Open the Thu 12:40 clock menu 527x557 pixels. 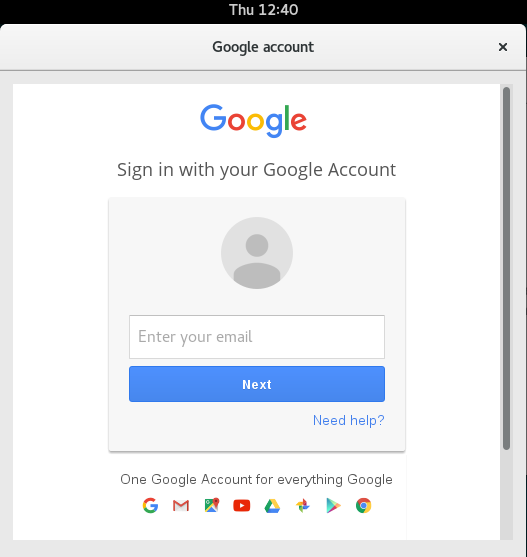click(264, 10)
